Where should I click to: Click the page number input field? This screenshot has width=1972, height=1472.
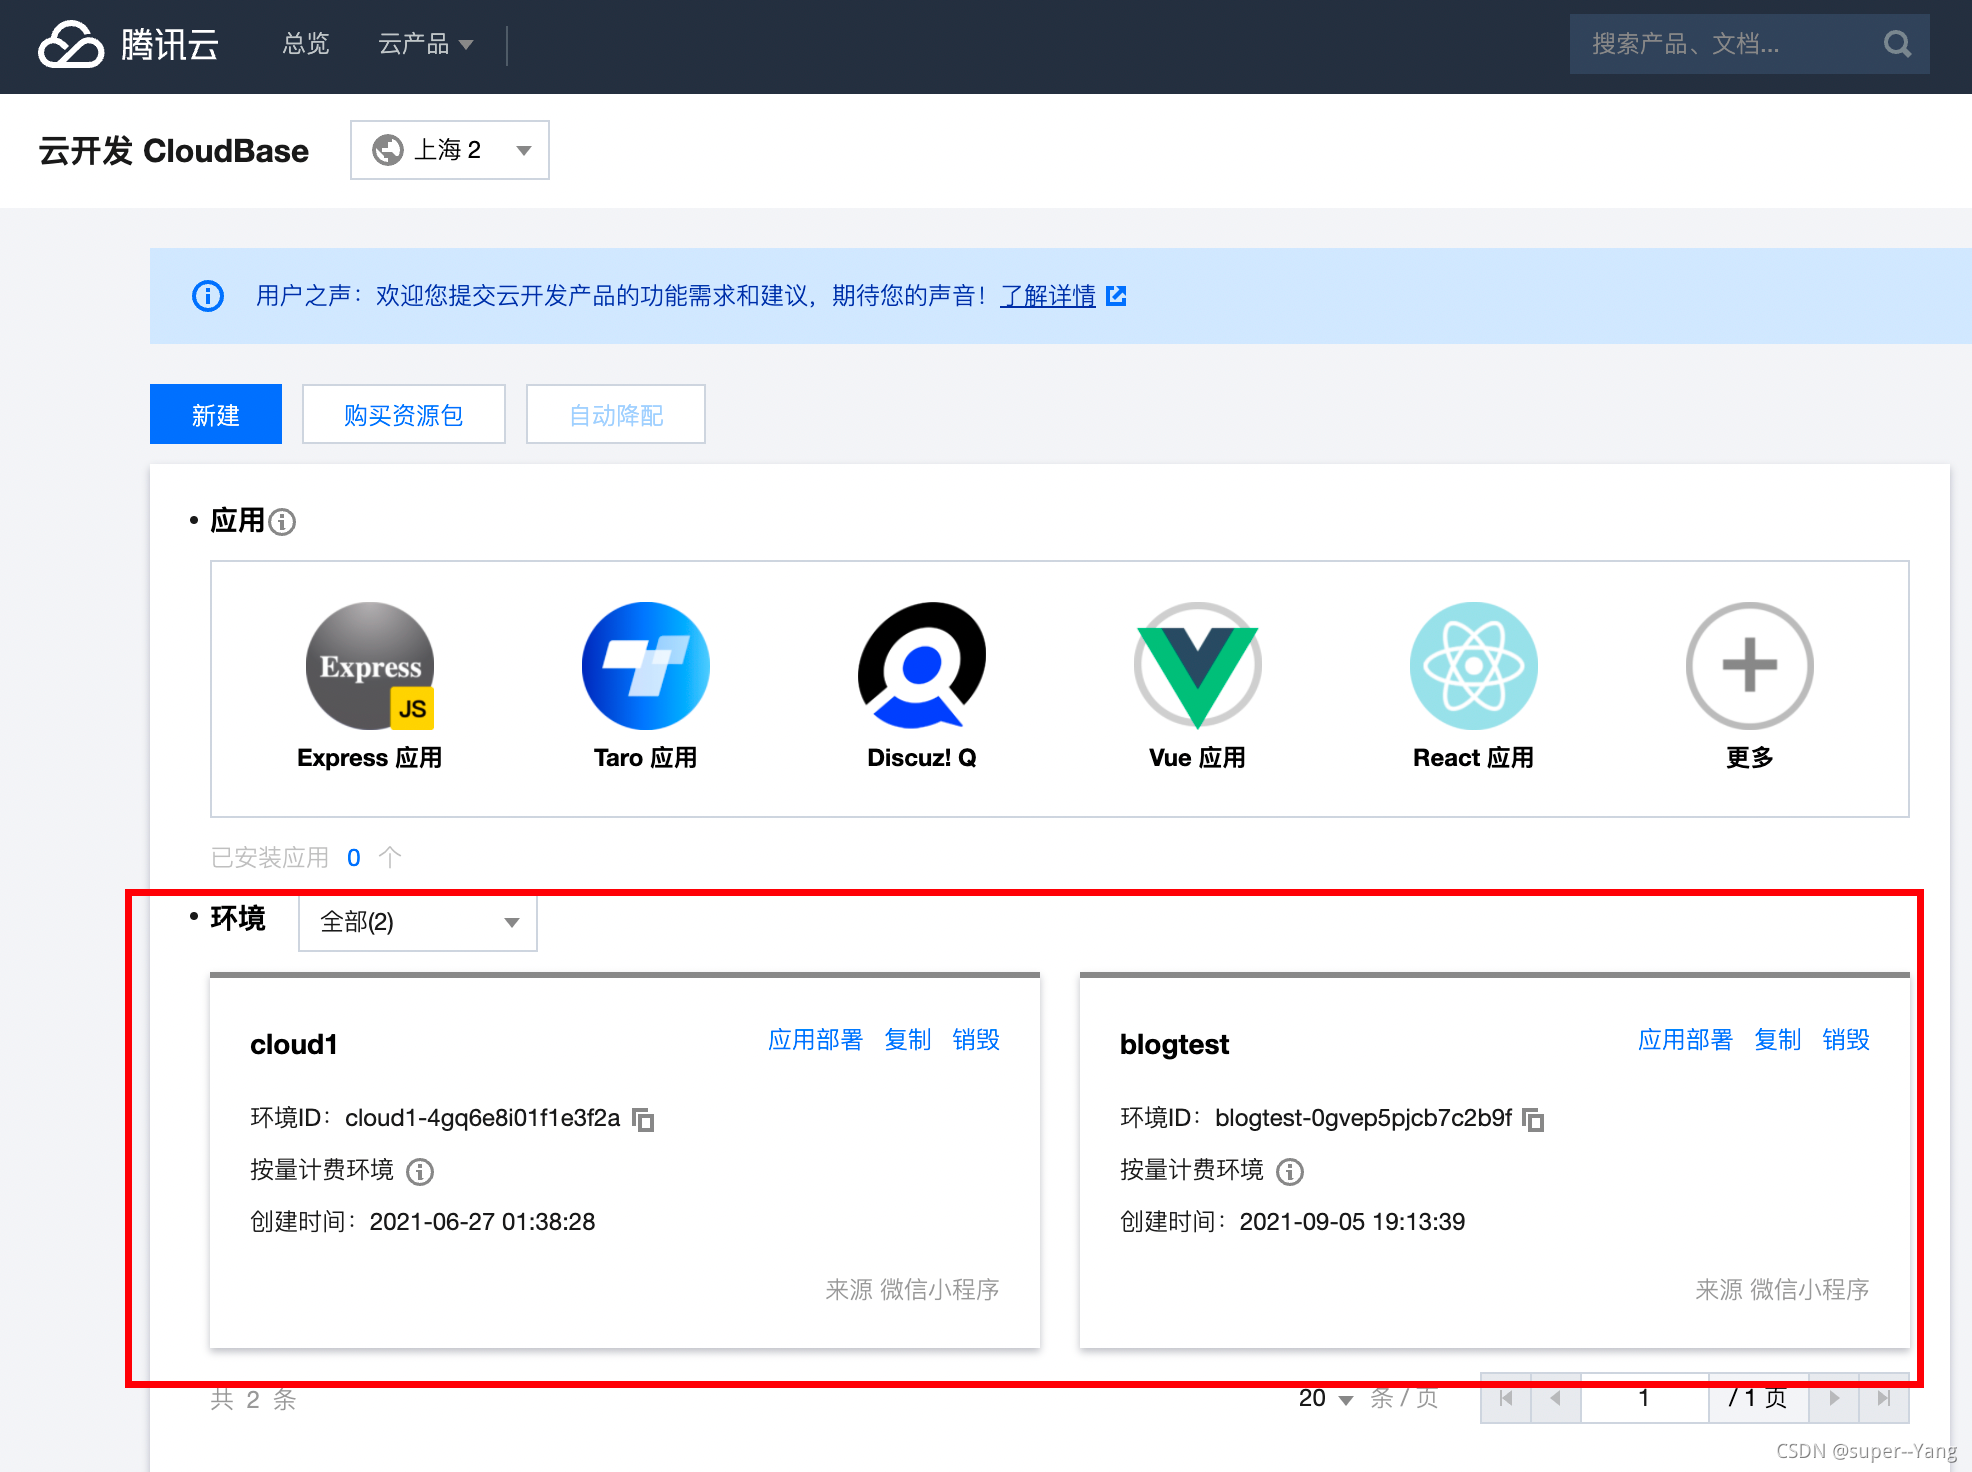pos(1644,1398)
